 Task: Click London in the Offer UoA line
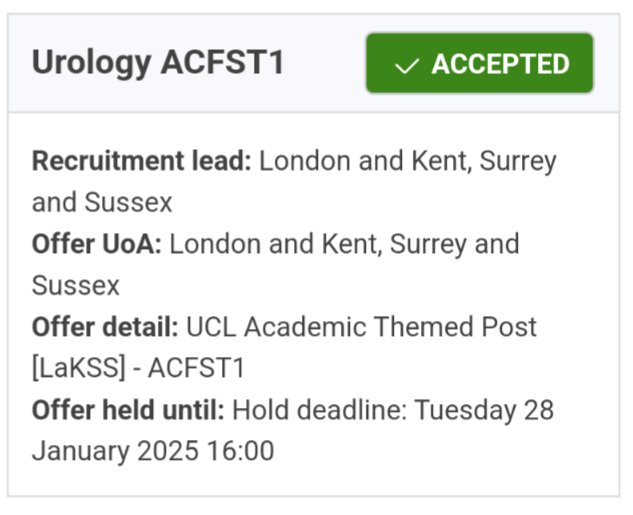(210, 244)
